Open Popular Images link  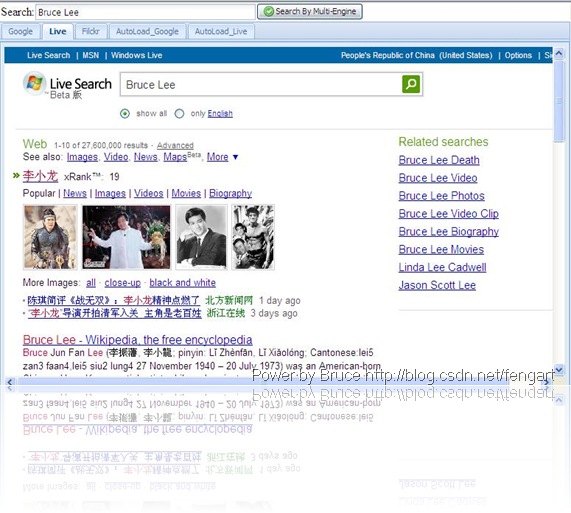110,193
